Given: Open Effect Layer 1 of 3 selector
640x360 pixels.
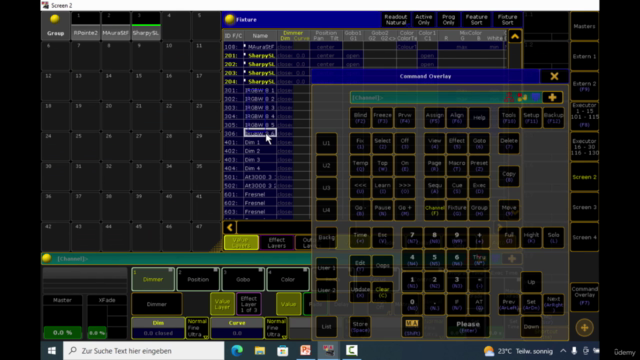Looking at the screenshot, I should tap(249, 304).
